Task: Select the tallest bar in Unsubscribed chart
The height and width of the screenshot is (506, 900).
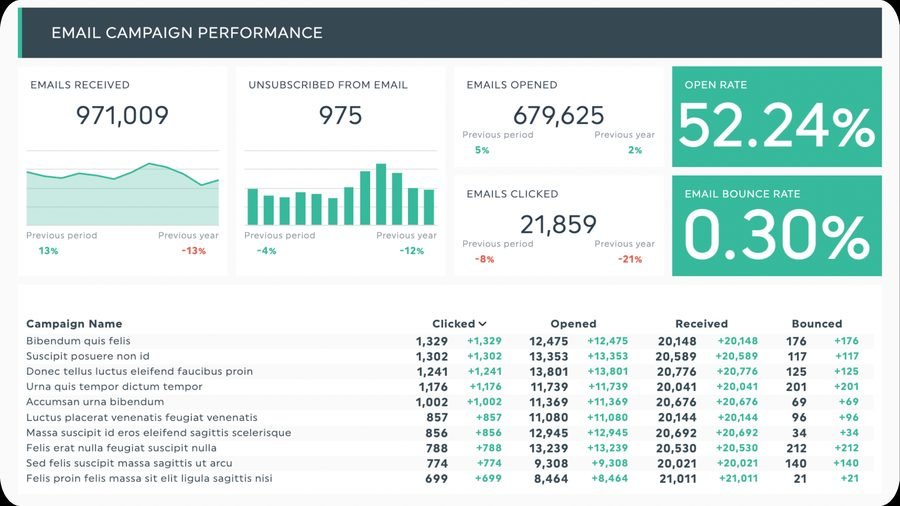Action: 381,194
